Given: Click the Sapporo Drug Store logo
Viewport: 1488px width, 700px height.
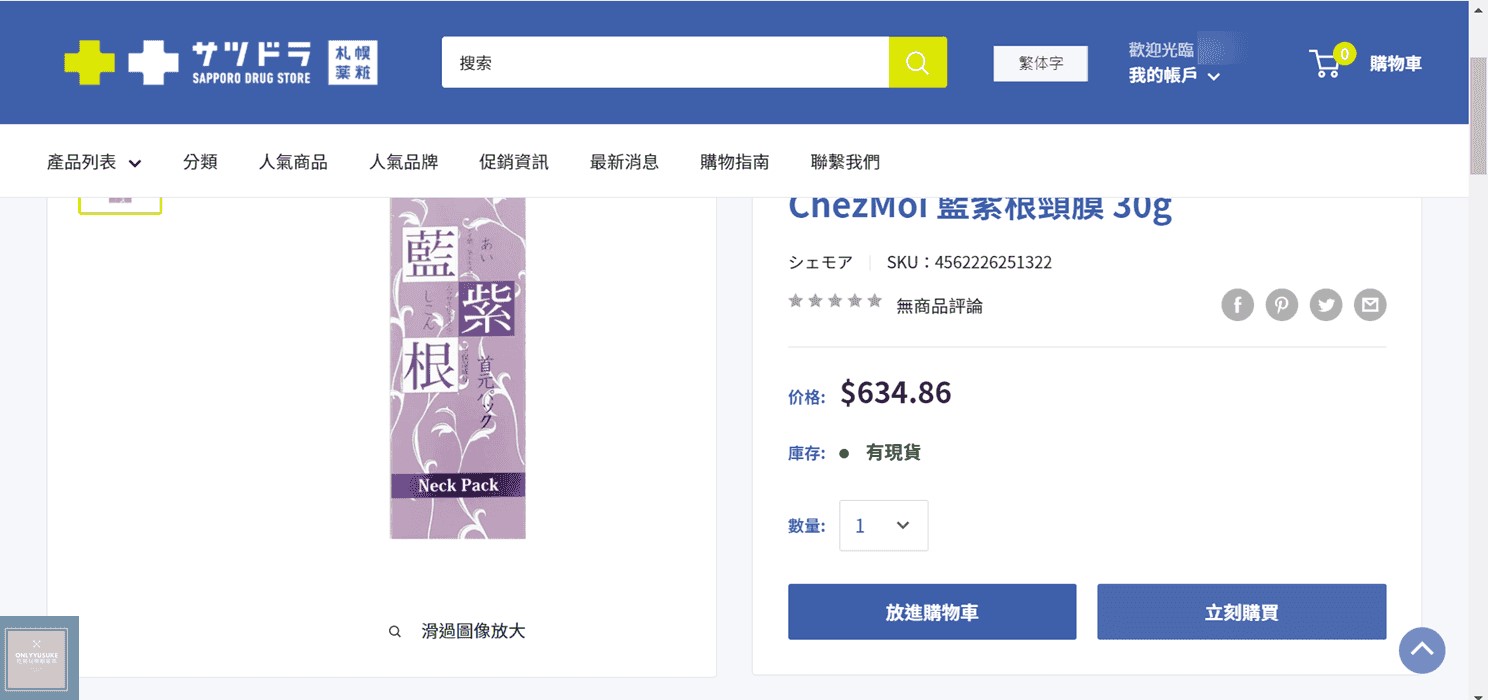Looking at the screenshot, I should click(x=220, y=62).
